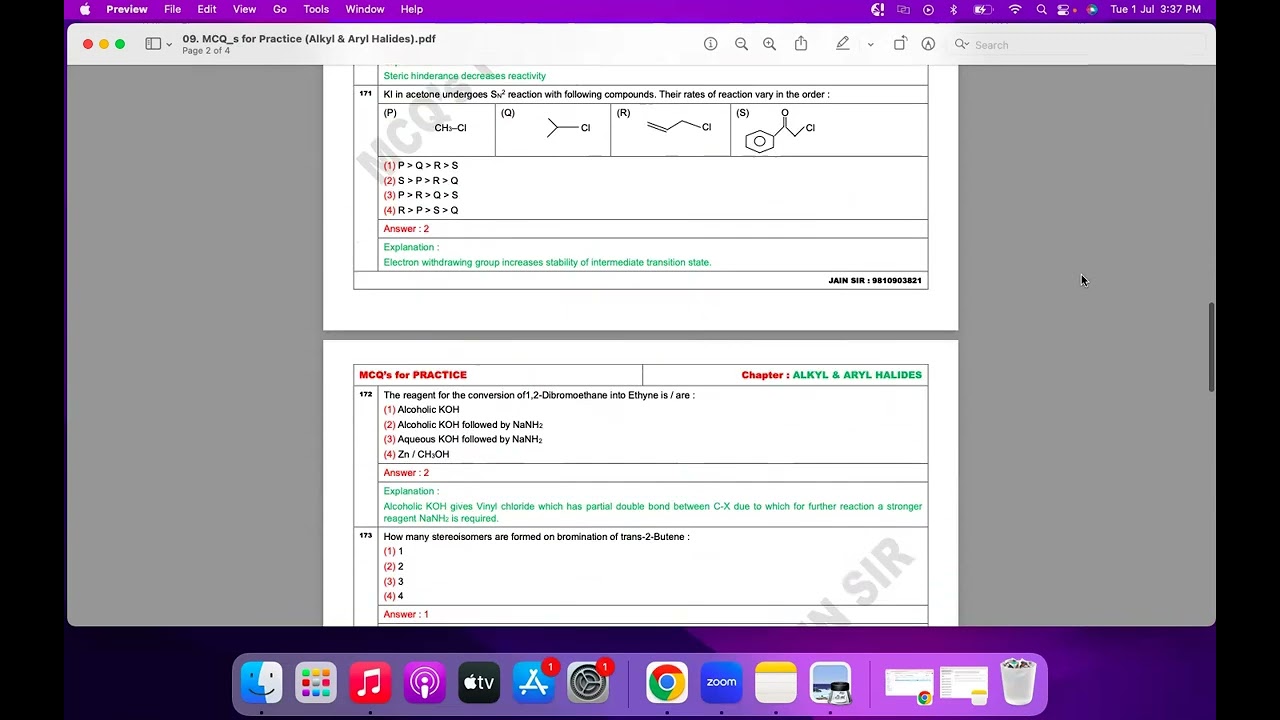Click the screen mirroring menu bar icon
This screenshot has height=720, width=1280.
(x=904, y=9)
